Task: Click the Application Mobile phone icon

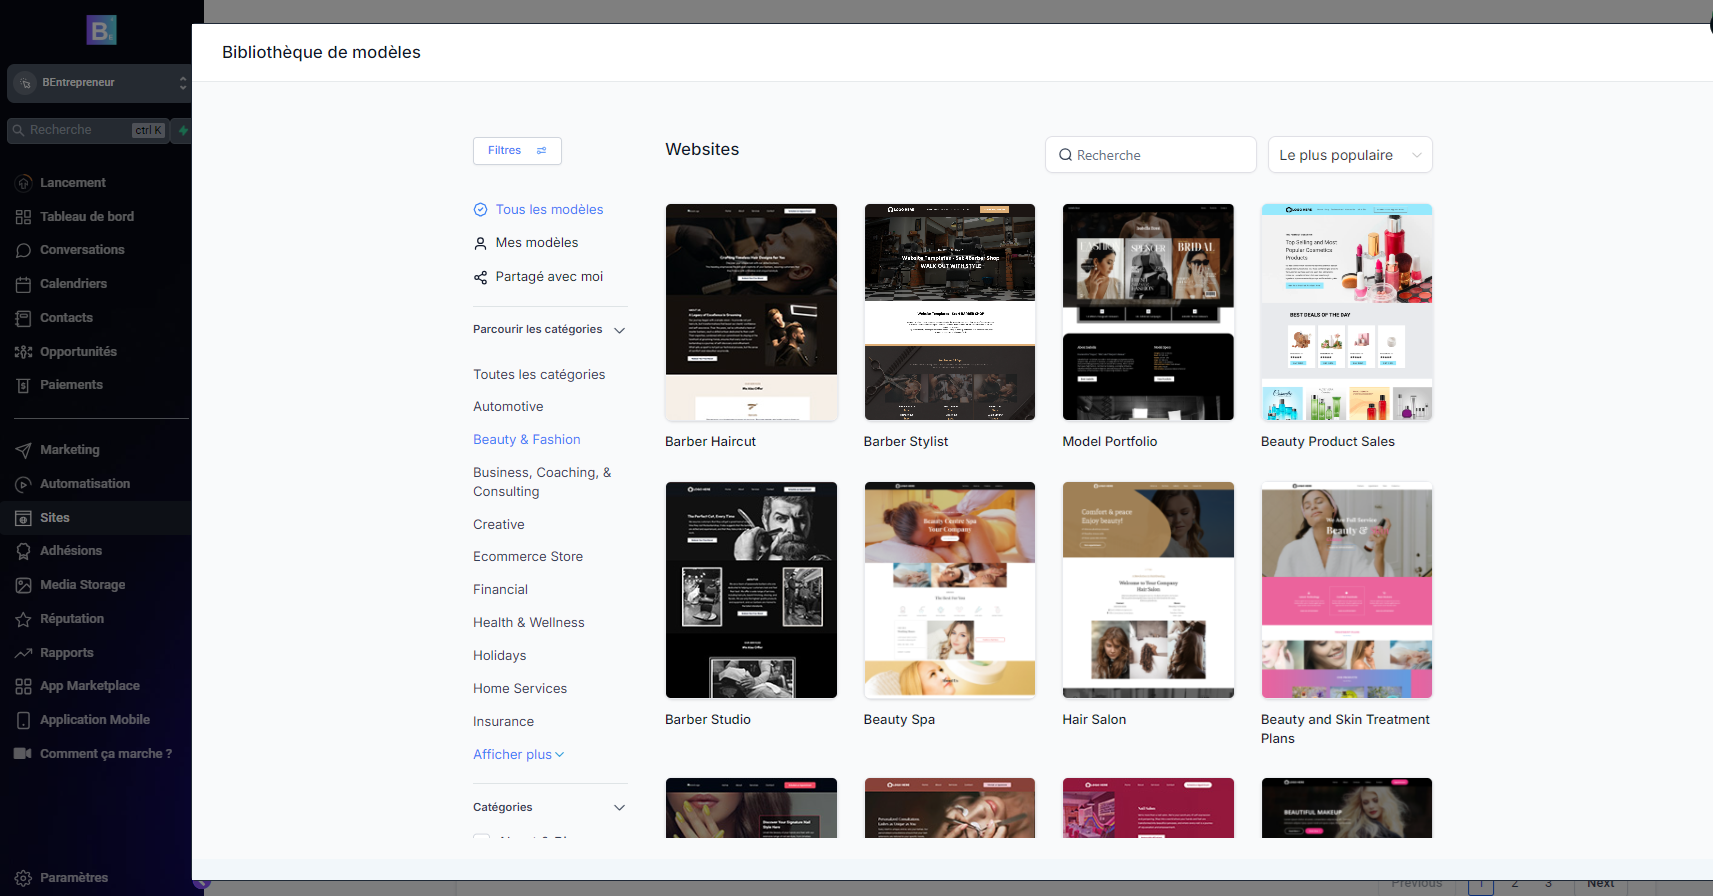Action: [23, 720]
